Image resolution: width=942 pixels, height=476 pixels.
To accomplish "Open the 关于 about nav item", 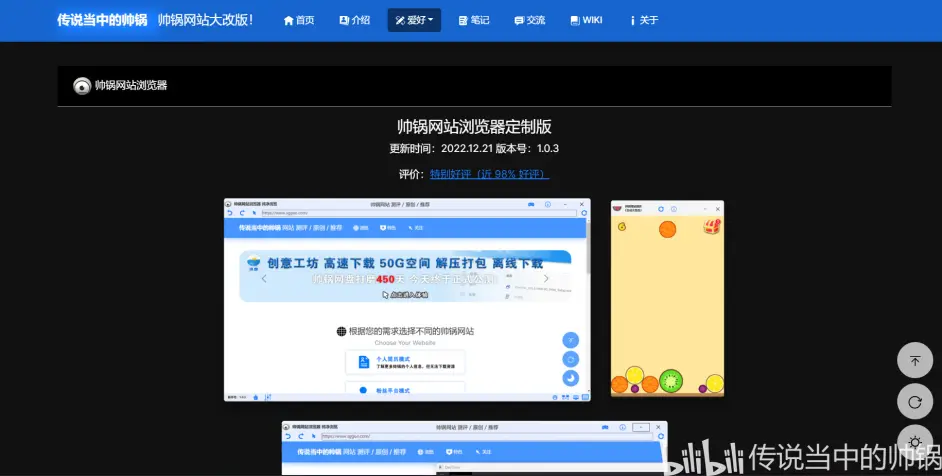I will pyautogui.click(x=644, y=20).
